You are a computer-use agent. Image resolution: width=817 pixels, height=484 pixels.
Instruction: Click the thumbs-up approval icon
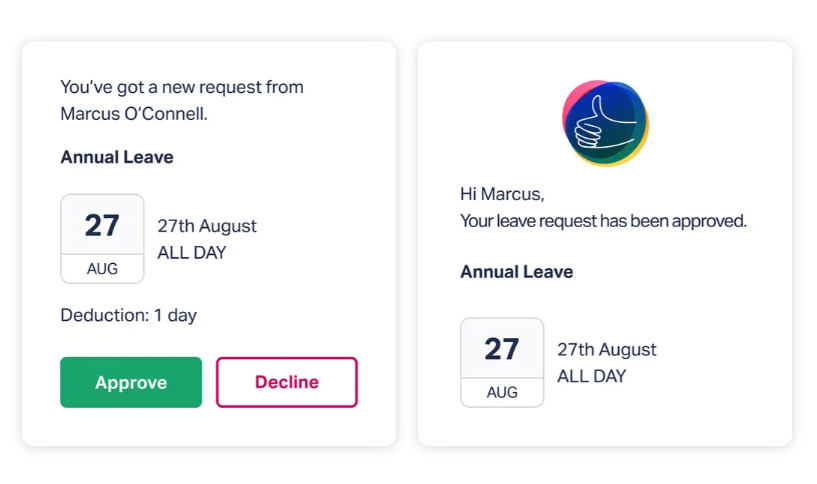coord(605,123)
